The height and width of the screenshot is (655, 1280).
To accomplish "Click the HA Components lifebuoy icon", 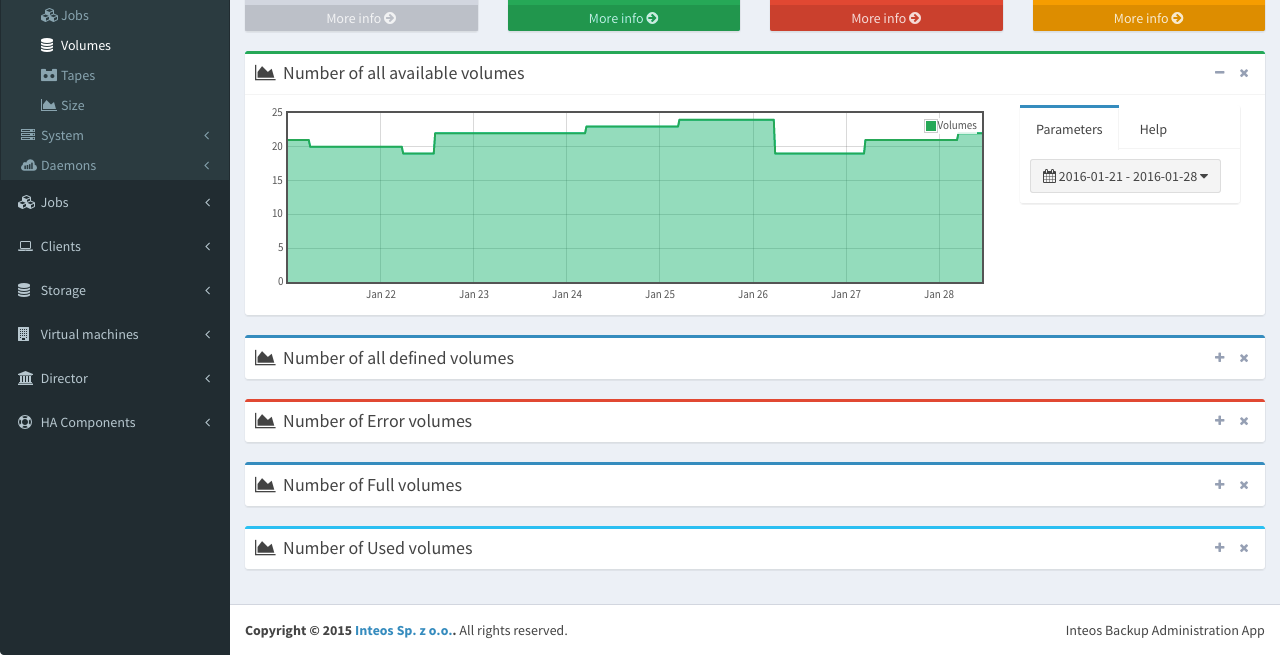I will (x=25, y=422).
